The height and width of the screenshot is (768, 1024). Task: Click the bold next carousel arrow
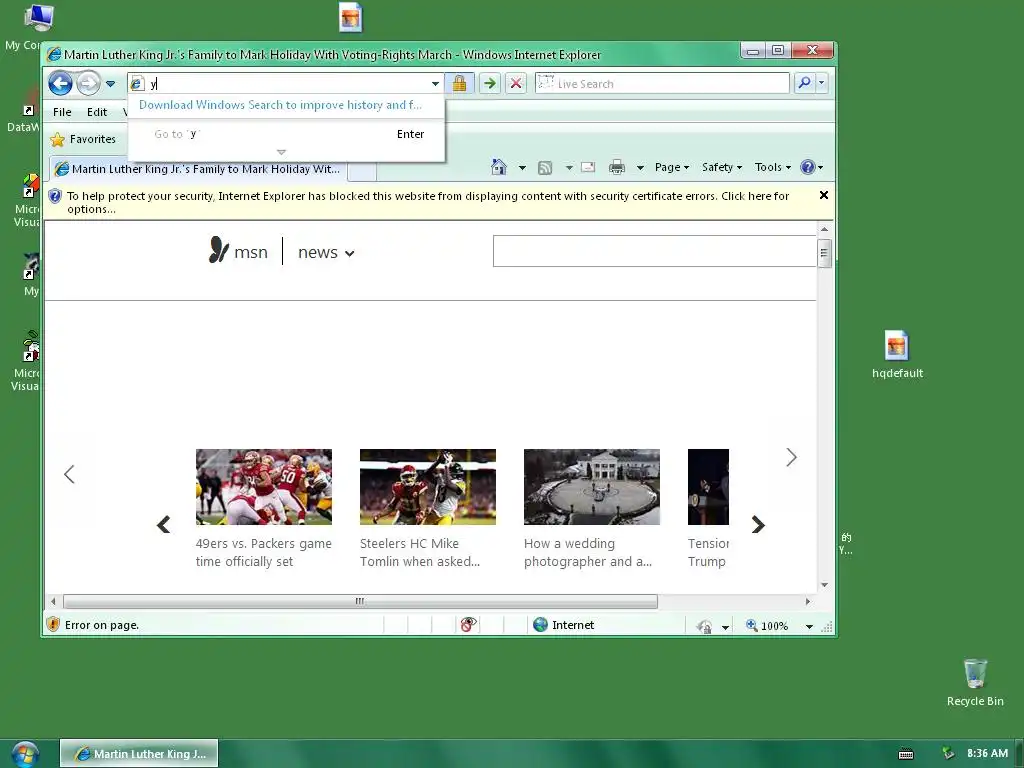coord(758,524)
